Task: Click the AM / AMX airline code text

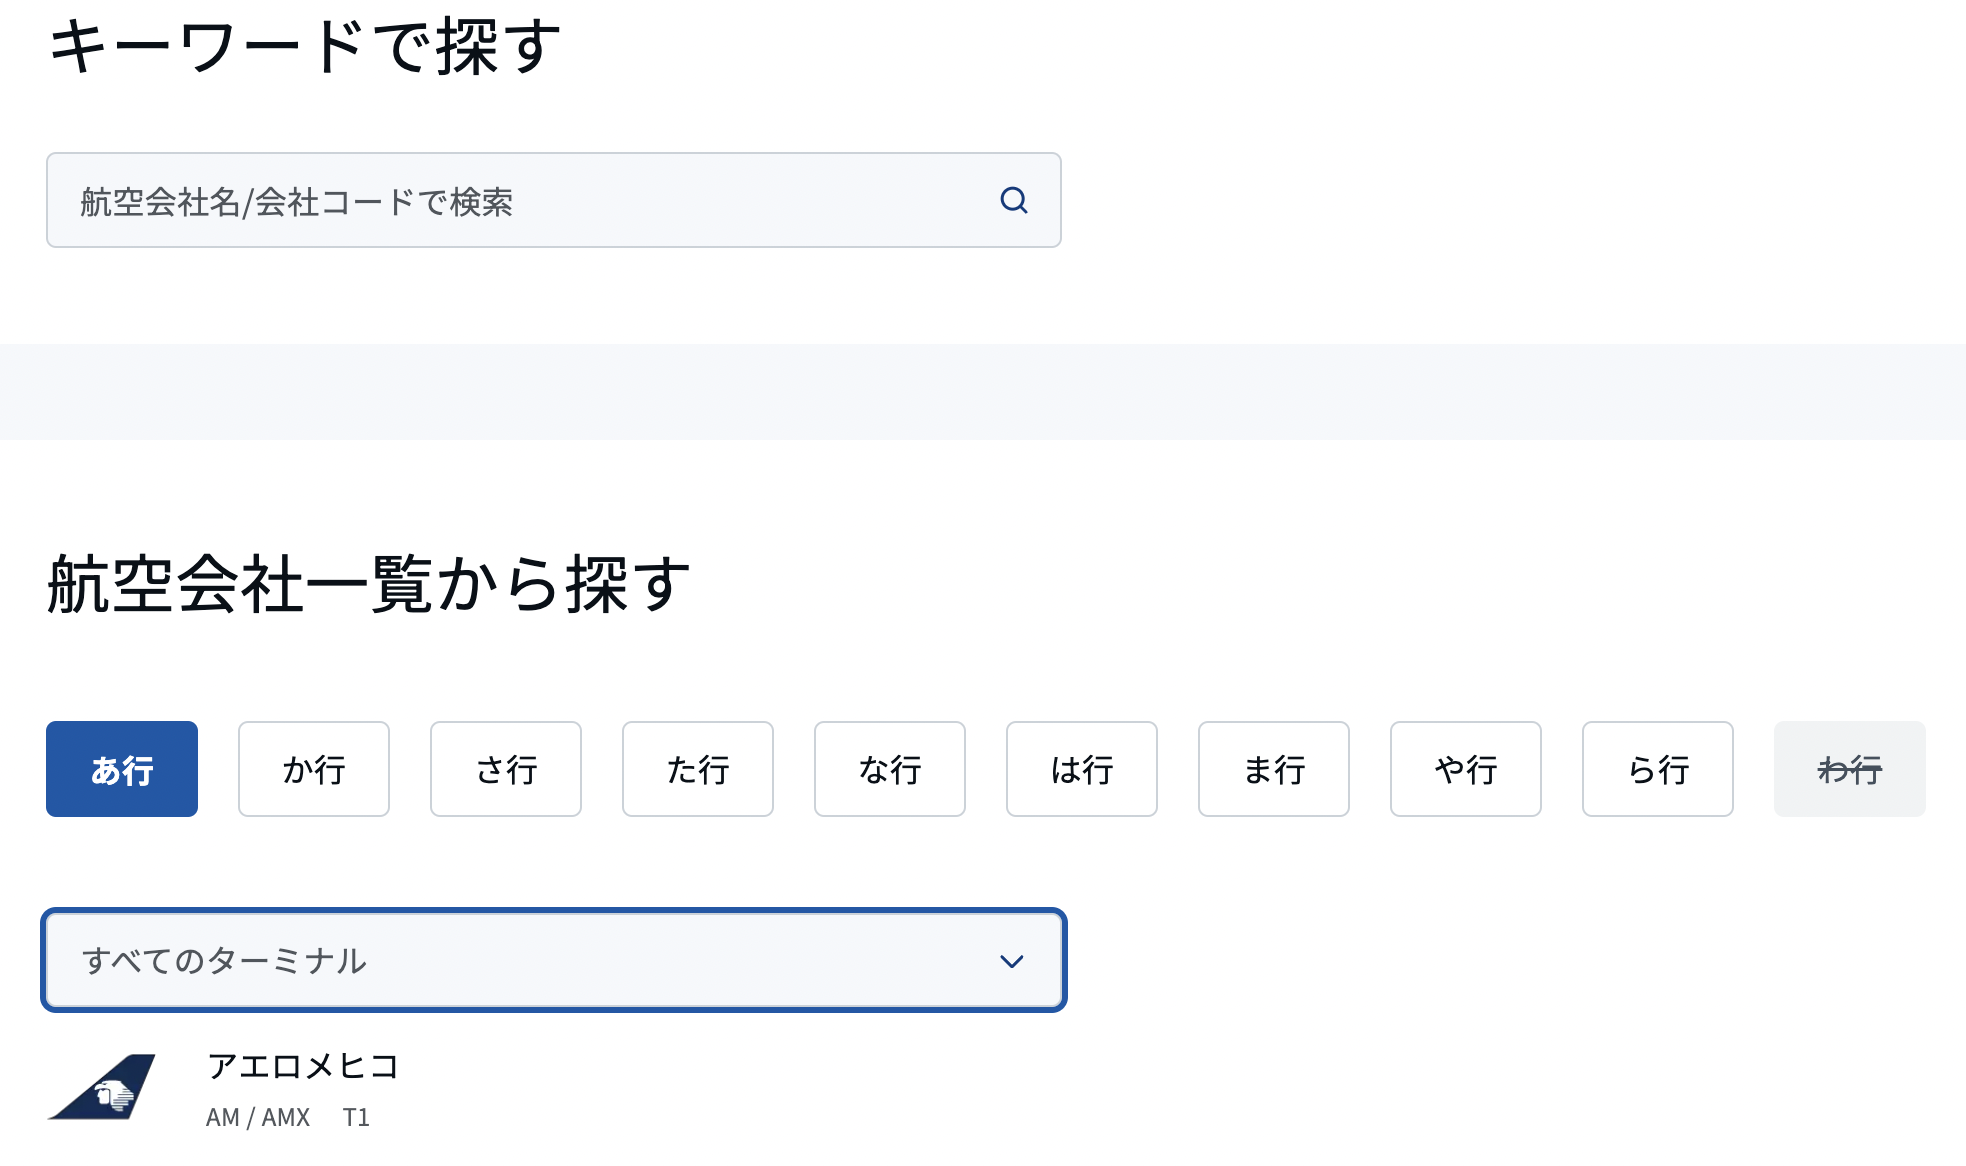Action: [258, 1117]
